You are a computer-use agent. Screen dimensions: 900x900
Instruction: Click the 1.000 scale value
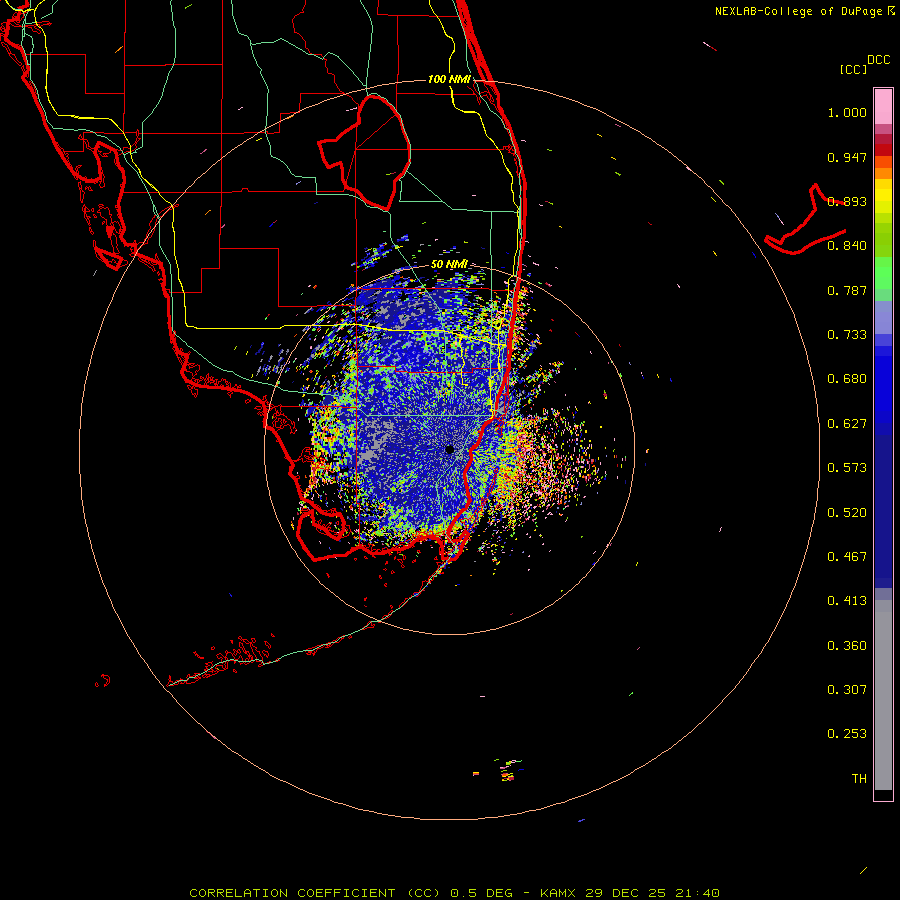pos(847,112)
